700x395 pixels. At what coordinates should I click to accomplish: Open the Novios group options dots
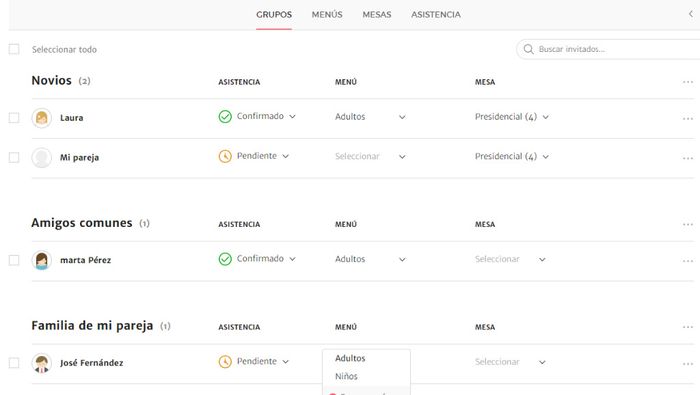688,82
